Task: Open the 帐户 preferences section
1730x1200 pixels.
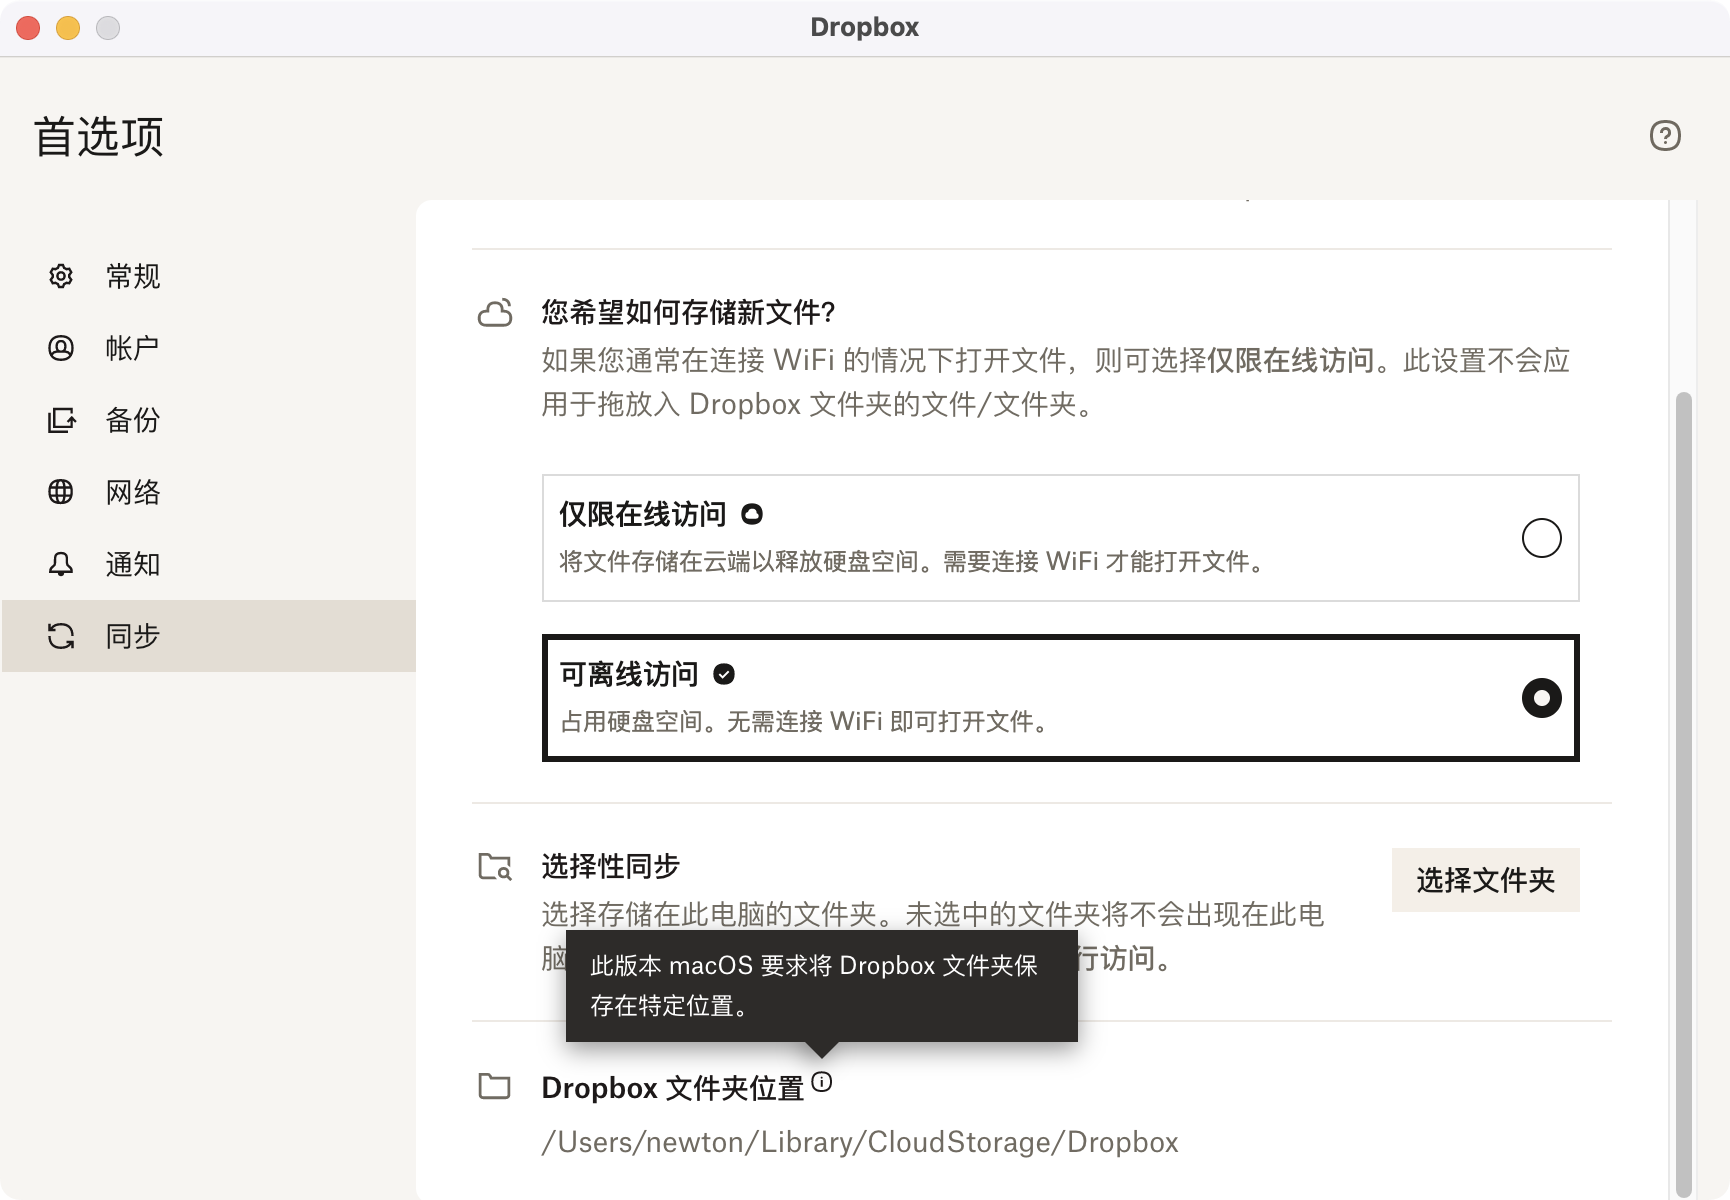Action: coord(208,348)
